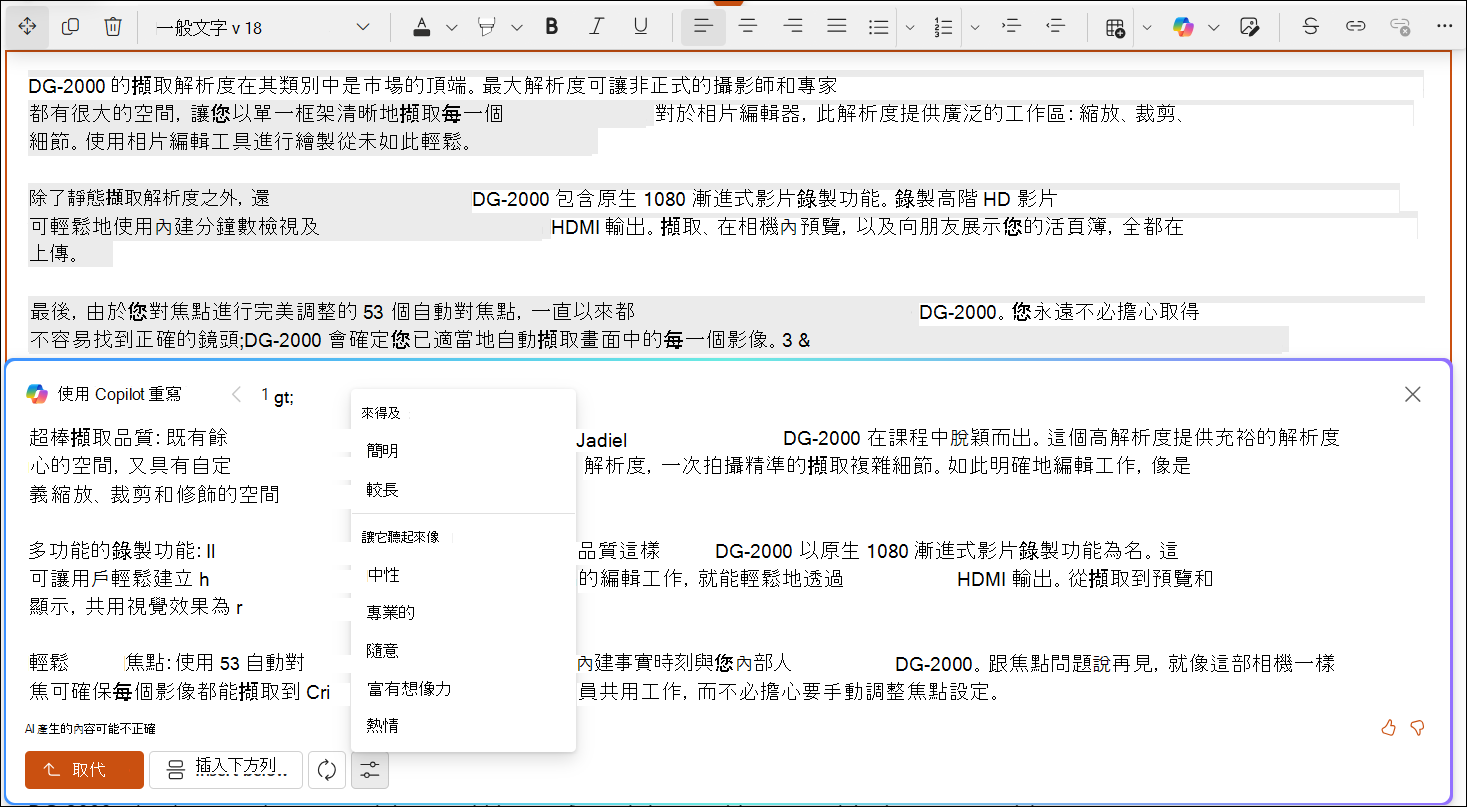Image resolution: width=1467 pixels, height=807 pixels.
Task: Click the AI 產生的內容可能不正確 notice
Action: tap(90, 729)
